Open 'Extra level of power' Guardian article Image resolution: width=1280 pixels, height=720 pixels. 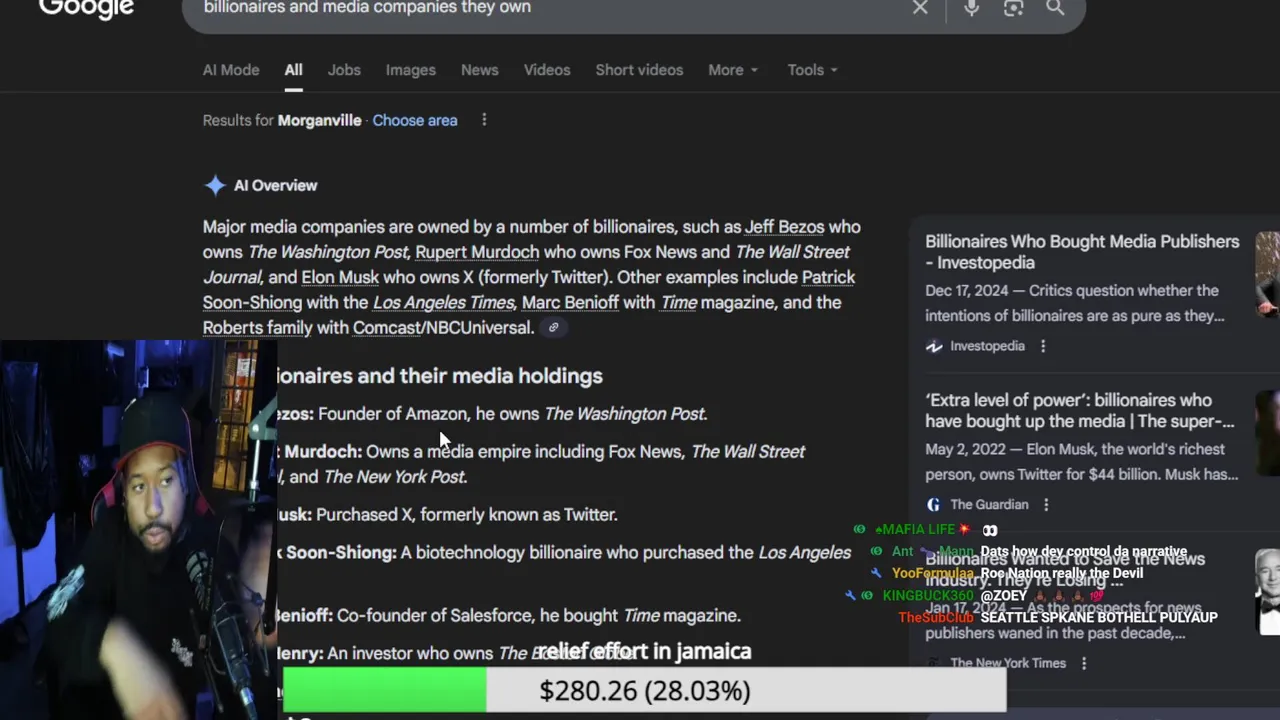coord(1080,411)
